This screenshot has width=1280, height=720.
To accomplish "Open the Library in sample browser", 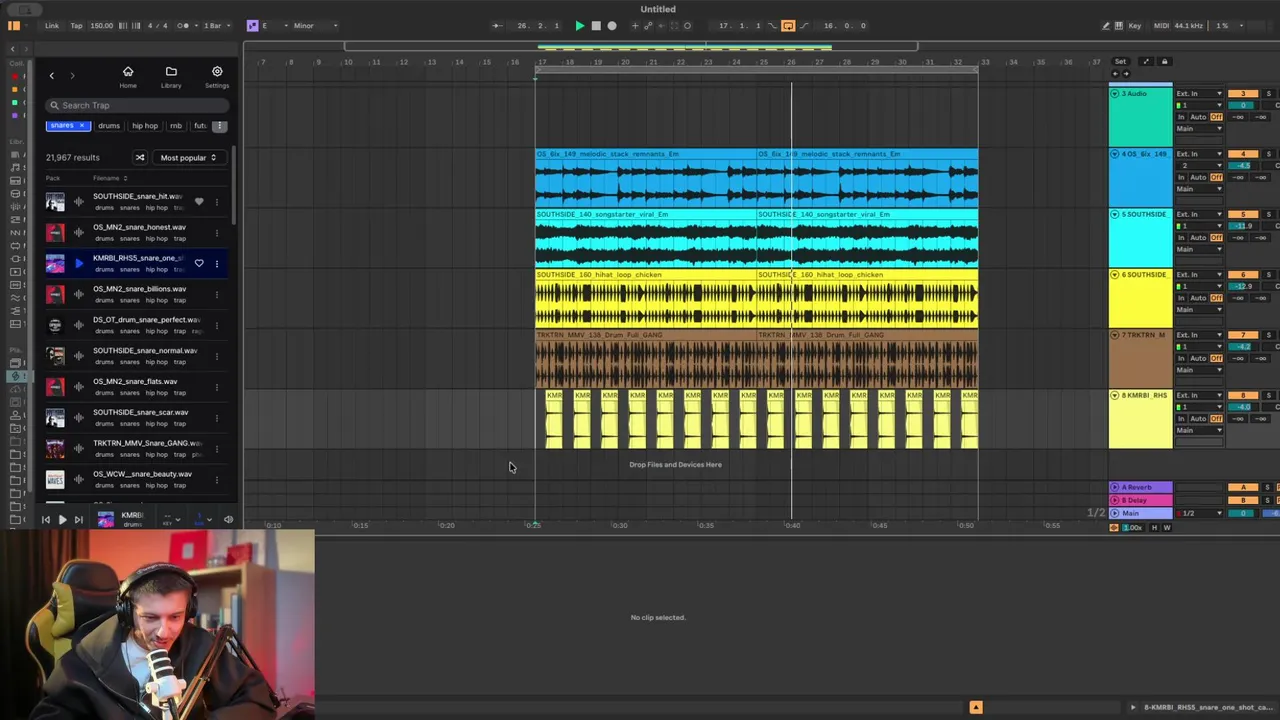I will pos(171,76).
